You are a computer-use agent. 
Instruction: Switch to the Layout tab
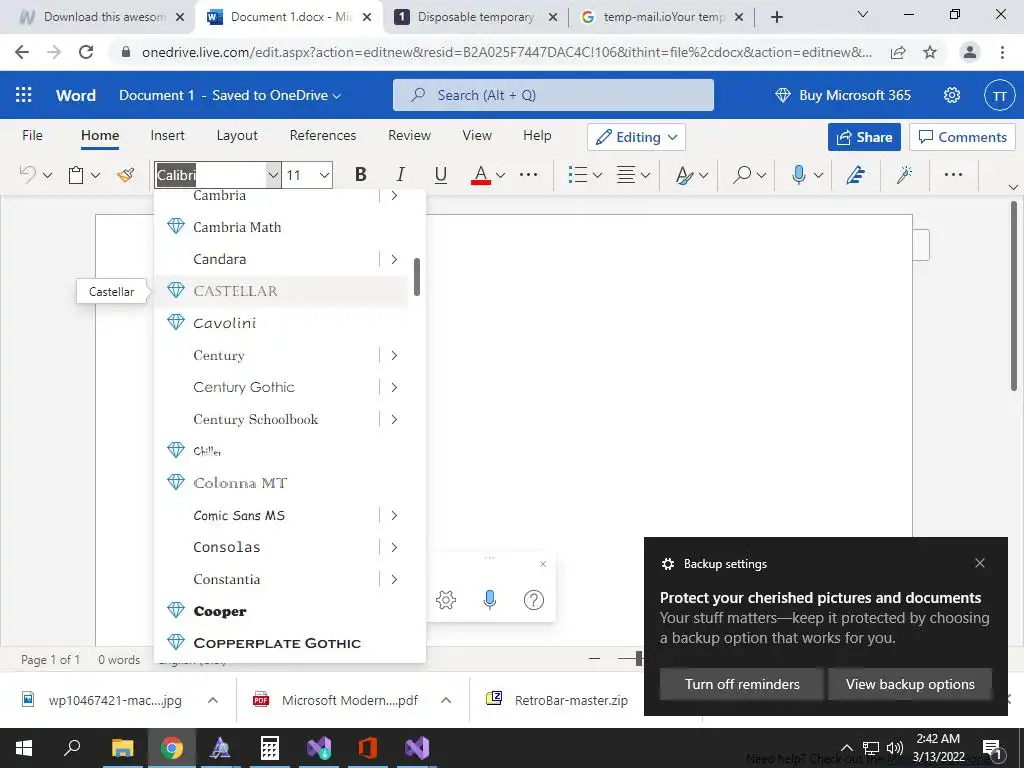237,135
